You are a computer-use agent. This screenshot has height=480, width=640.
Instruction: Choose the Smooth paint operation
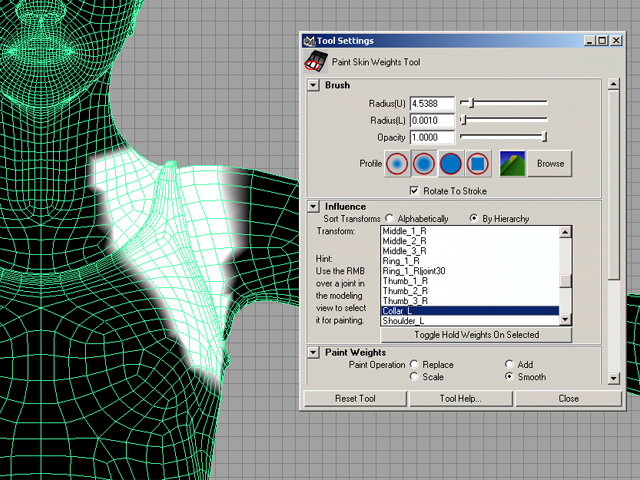coord(509,376)
